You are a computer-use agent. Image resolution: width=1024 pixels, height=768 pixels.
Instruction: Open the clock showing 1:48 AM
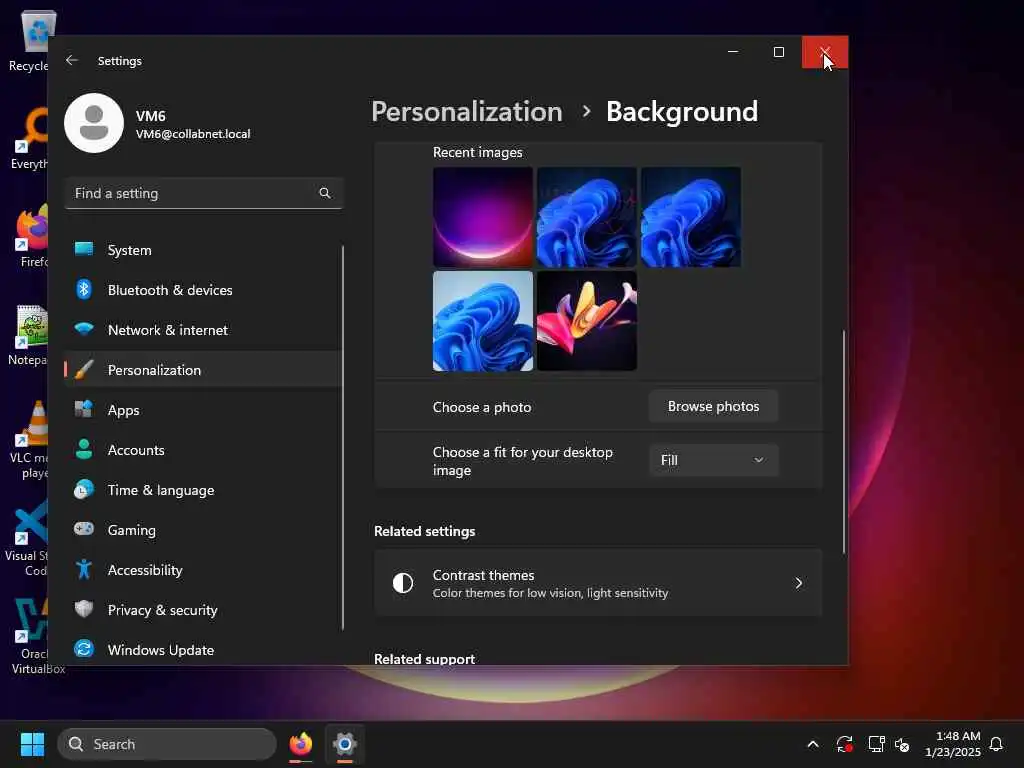click(x=952, y=744)
